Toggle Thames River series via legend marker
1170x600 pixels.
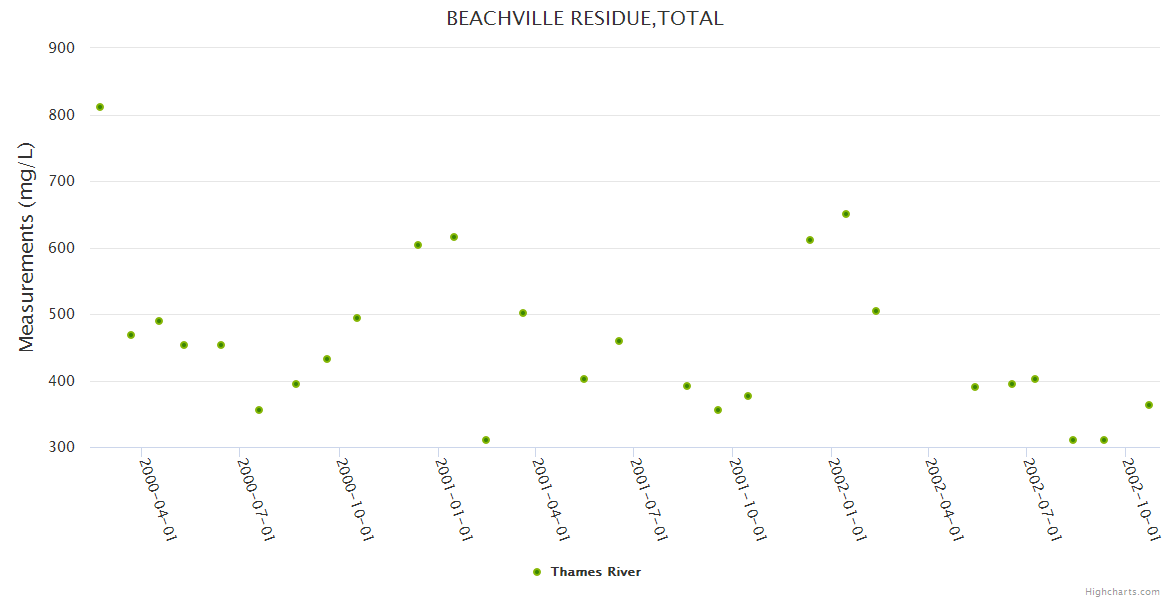click(x=537, y=572)
